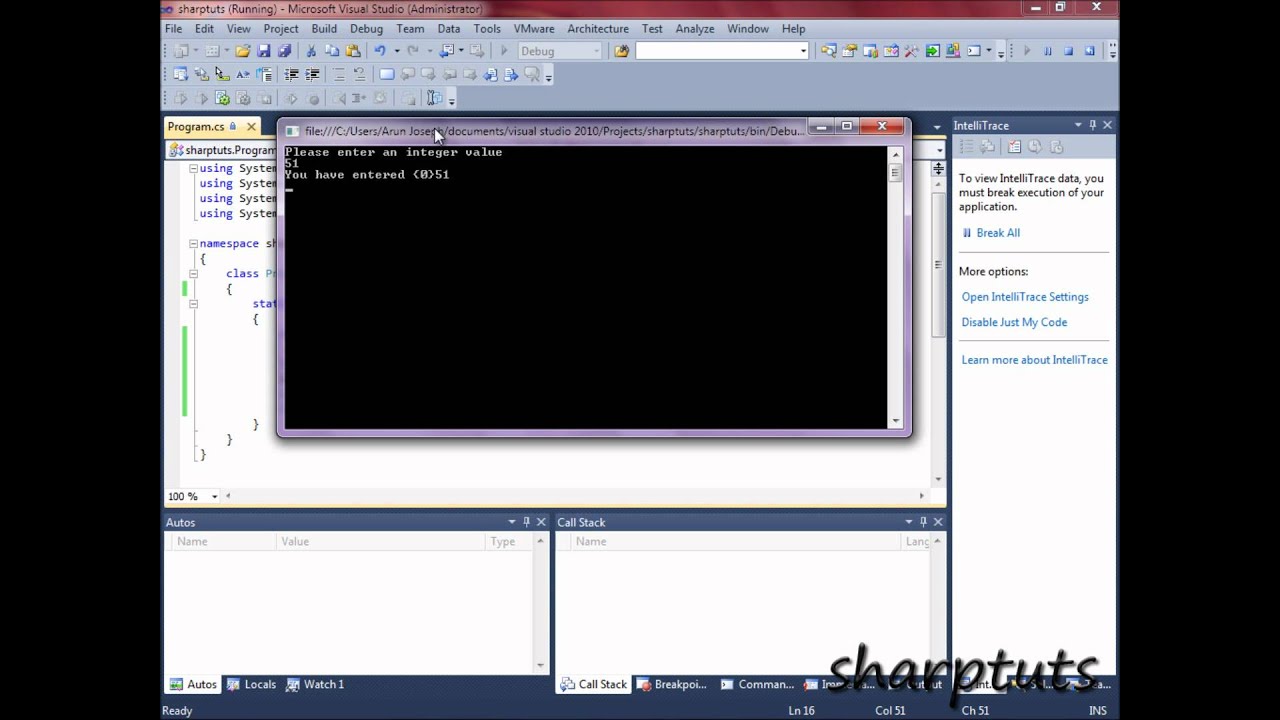Click the Find in Files icon
Viewport: 1280px width, 720px height.
(x=622, y=51)
